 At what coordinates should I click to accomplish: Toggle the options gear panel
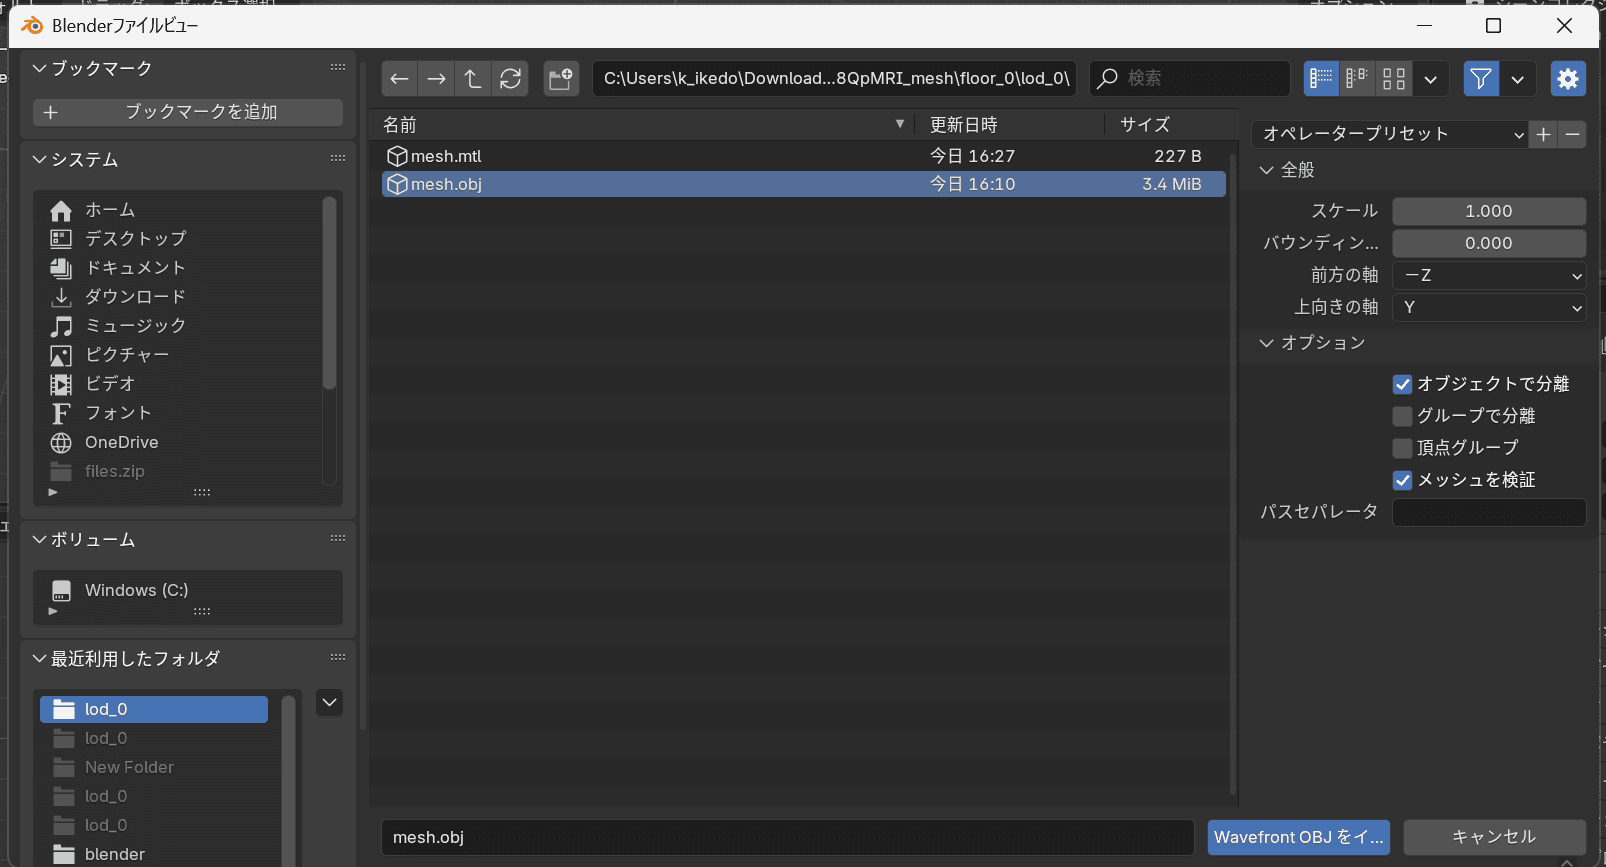[1567, 79]
